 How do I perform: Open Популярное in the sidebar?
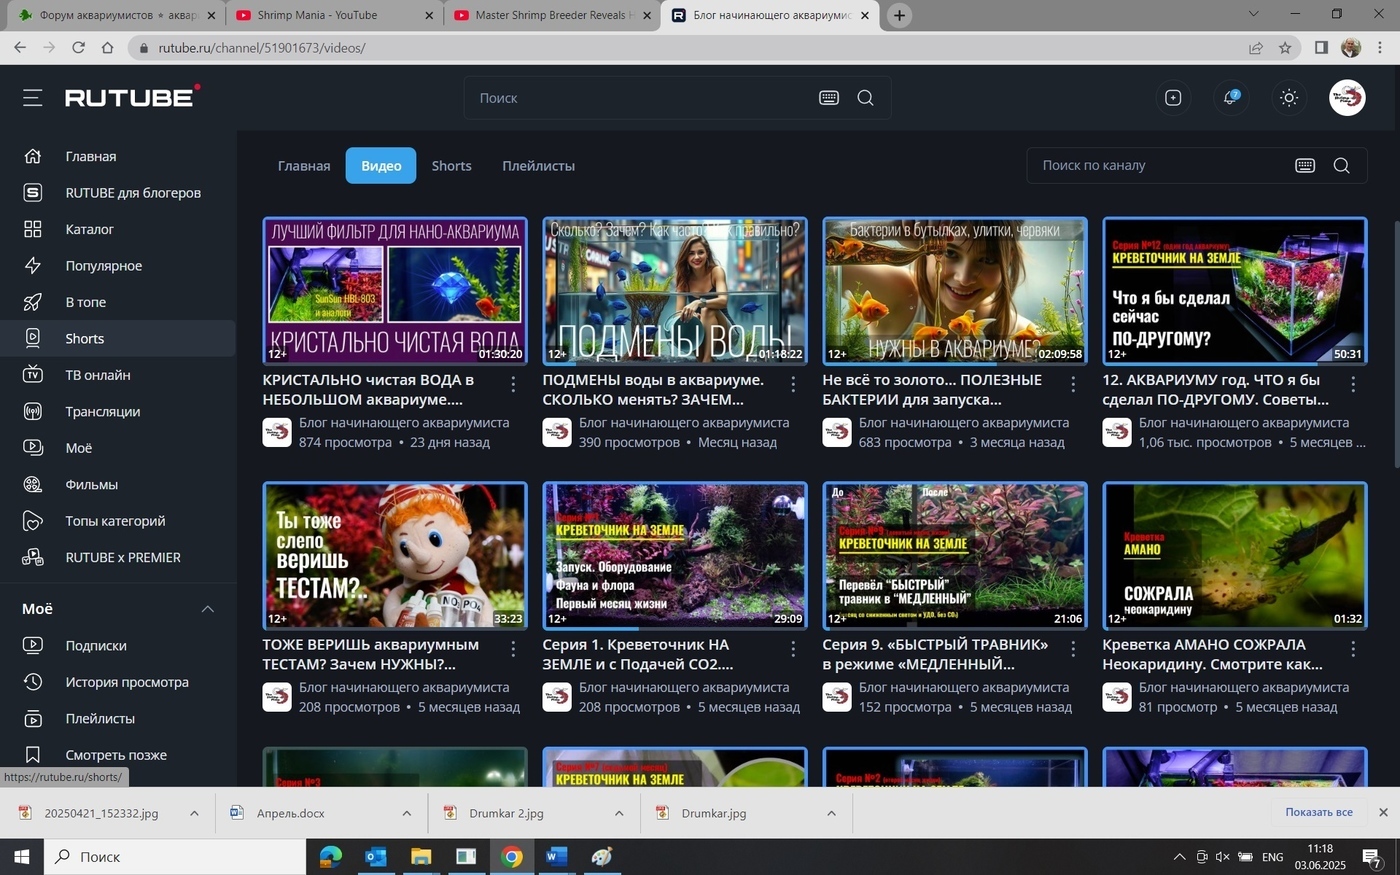pyautogui.click(x=118, y=265)
